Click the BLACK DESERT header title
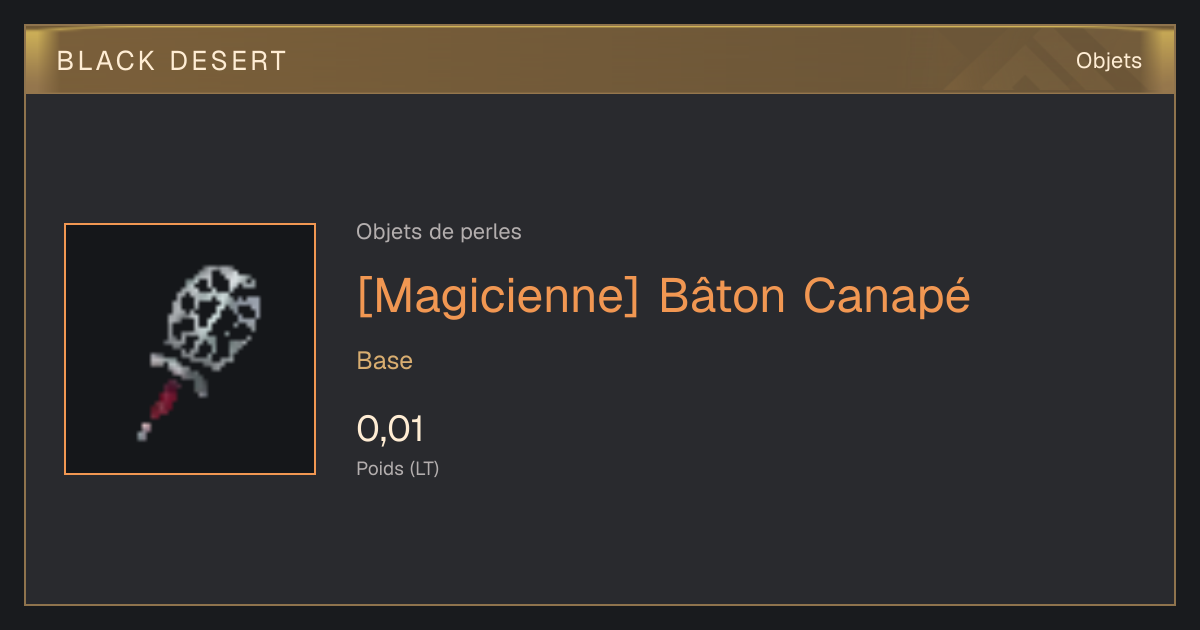 tap(172, 61)
